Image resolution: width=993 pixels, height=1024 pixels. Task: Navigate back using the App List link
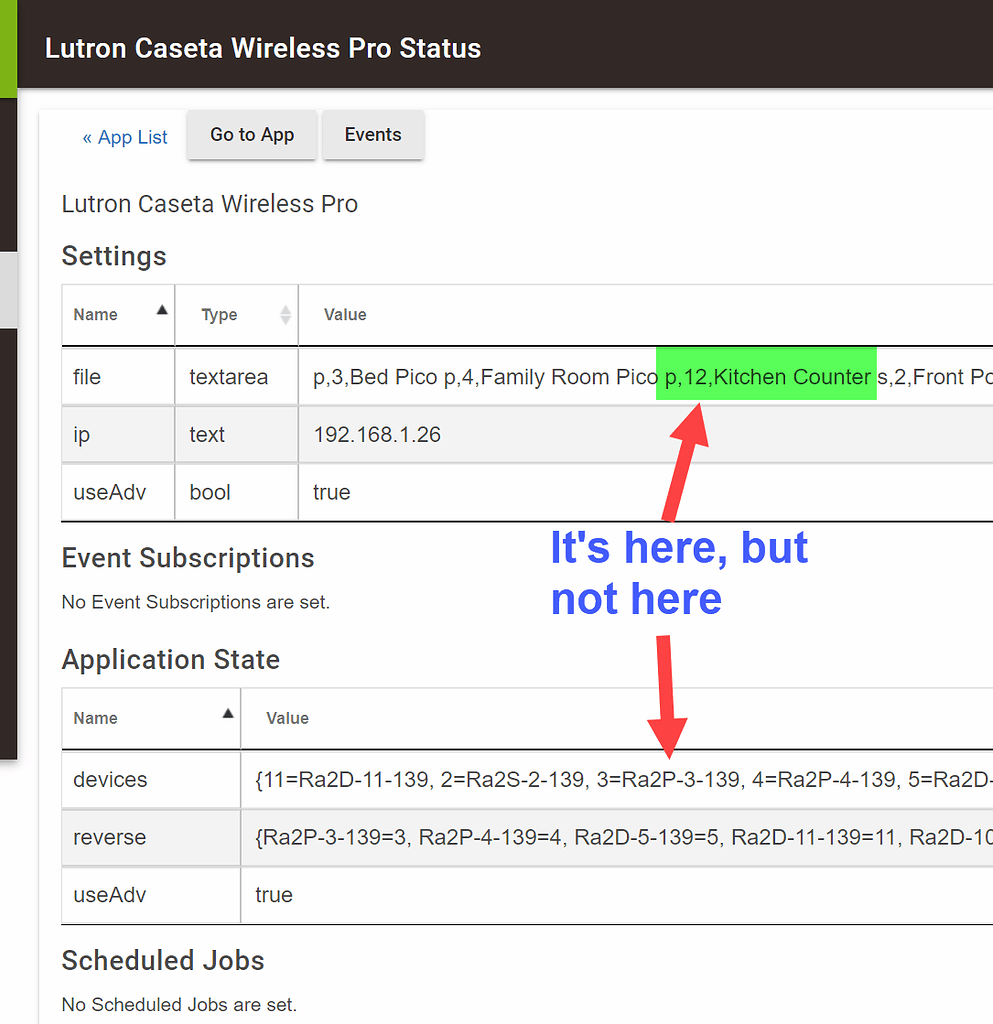pyautogui.click(x=125, y=137)
